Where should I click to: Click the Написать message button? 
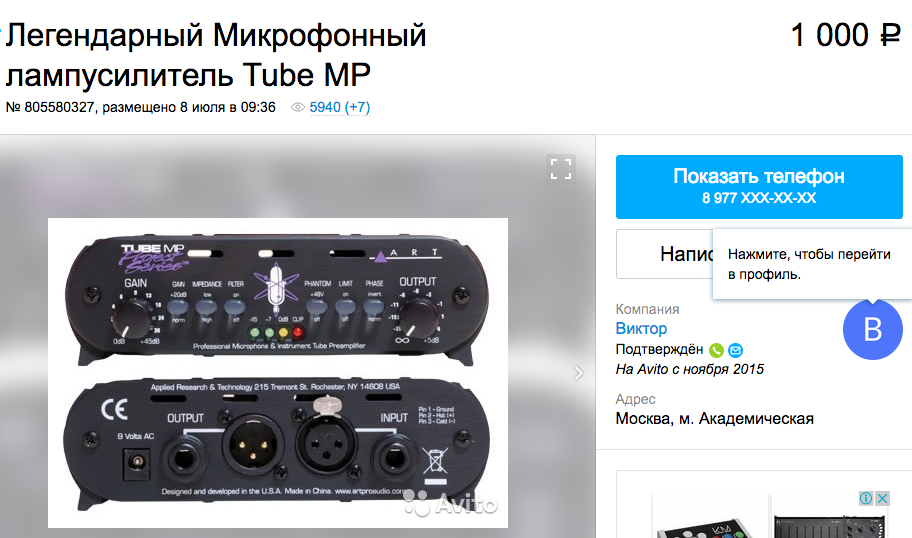pos(665,254)
